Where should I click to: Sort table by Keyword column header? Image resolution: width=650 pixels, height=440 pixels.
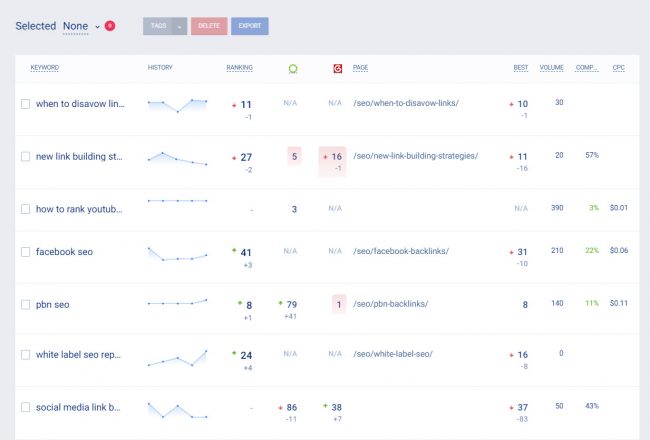(45, 67)
